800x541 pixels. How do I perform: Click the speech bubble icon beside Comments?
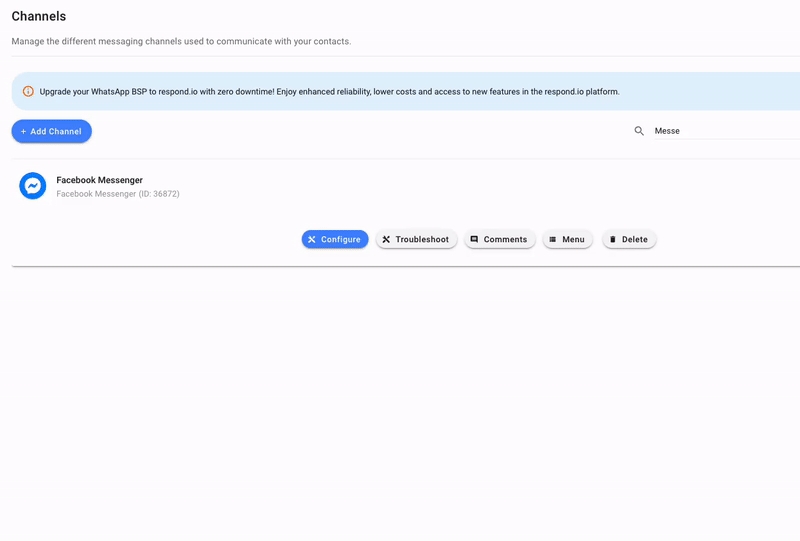[474, 240]
